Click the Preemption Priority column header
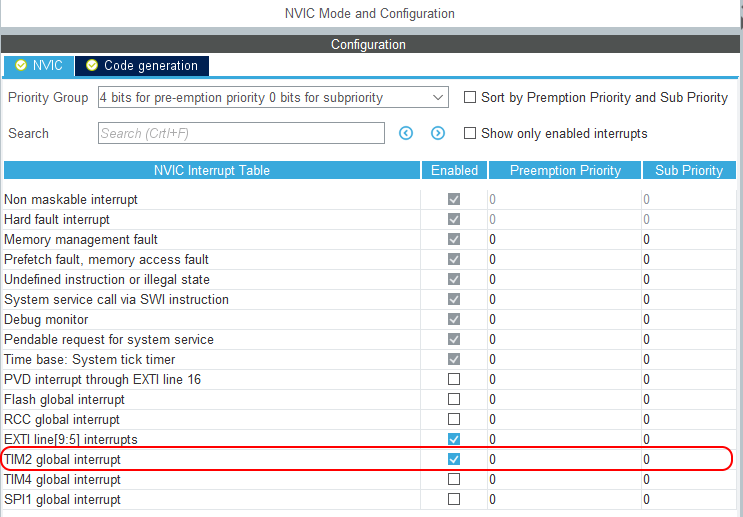 click(x=565, y=170)
